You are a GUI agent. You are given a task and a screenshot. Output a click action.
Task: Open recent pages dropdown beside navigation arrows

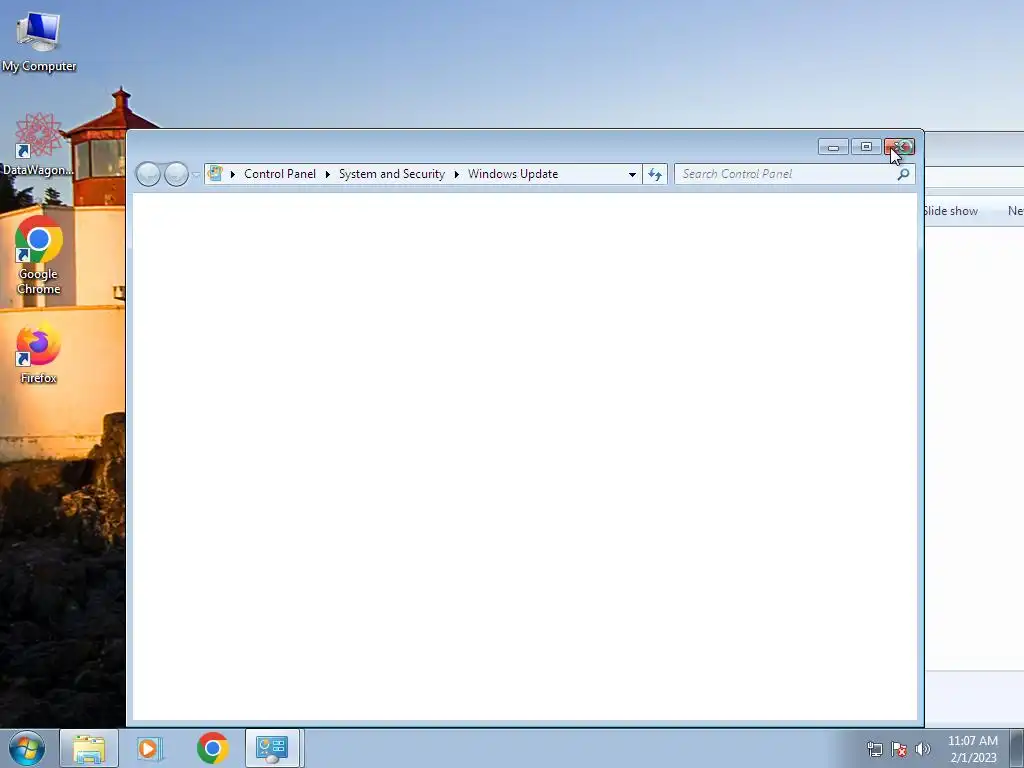(x=196, y=174)
